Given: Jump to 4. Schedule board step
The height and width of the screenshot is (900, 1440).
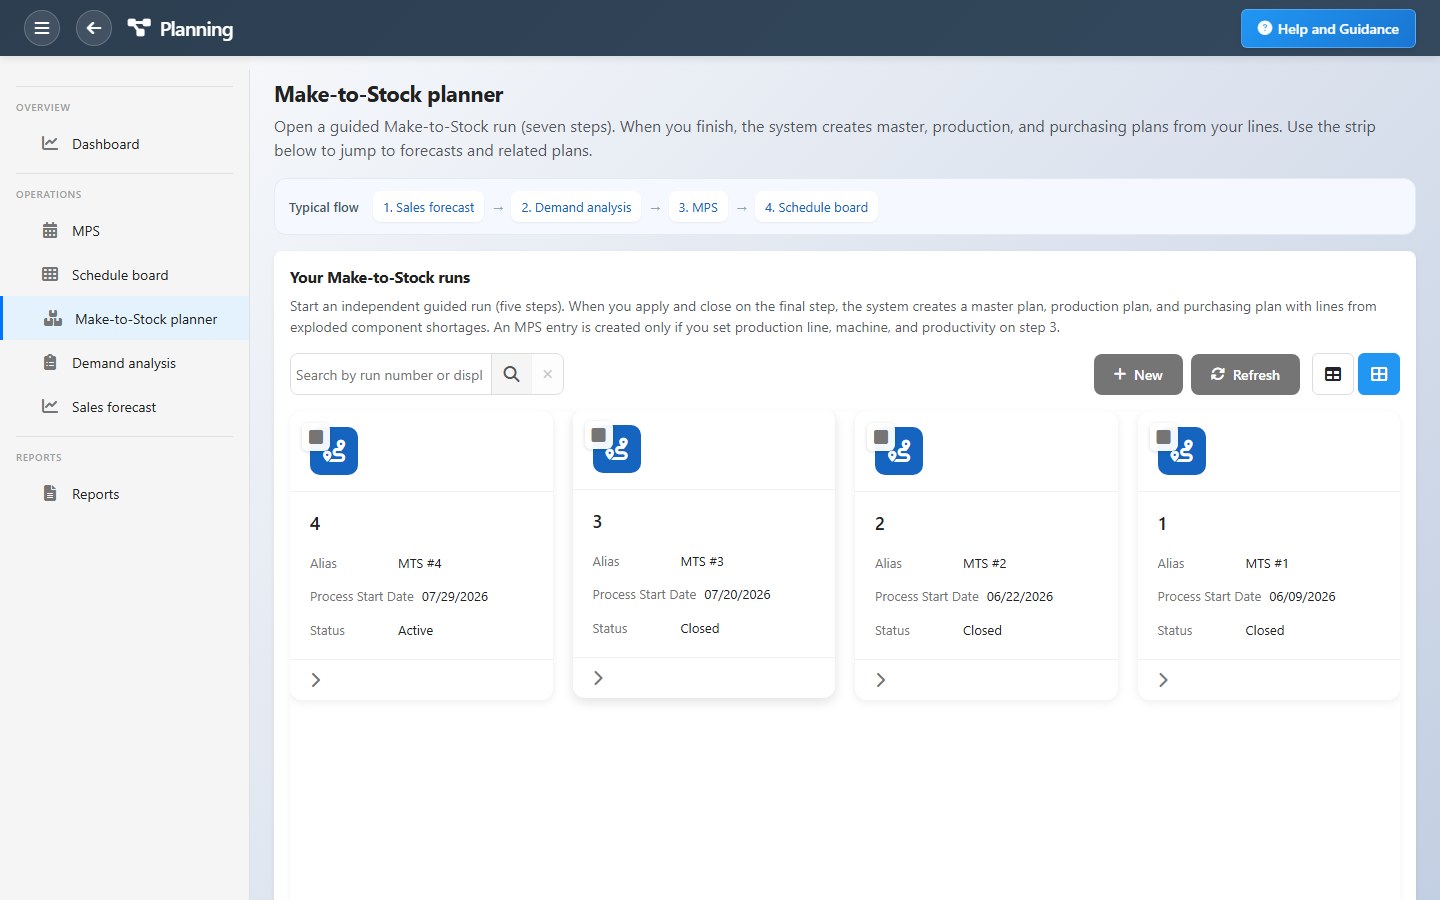Looking at the screenshot, I should (816, 207).
